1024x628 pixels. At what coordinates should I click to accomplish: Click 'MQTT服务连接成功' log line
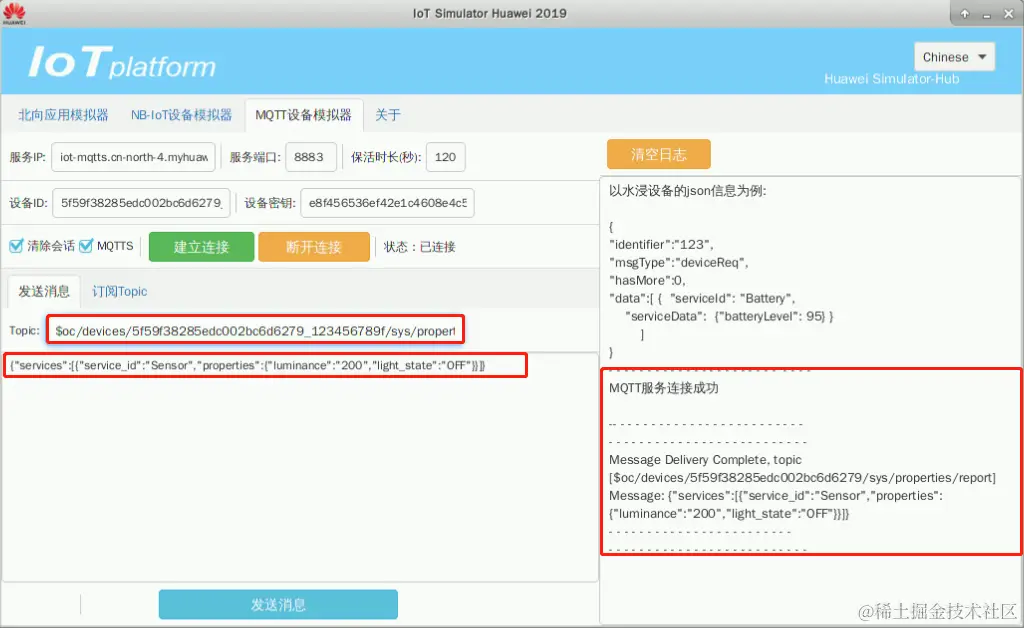[x=664, y=388]
